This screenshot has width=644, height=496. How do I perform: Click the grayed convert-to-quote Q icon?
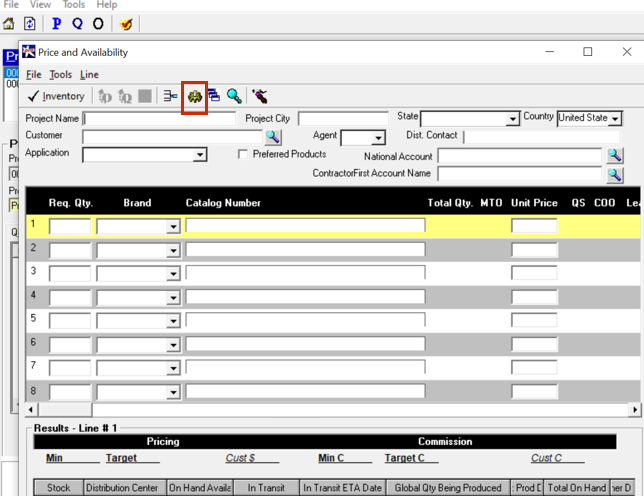click(x=125, y=96)
